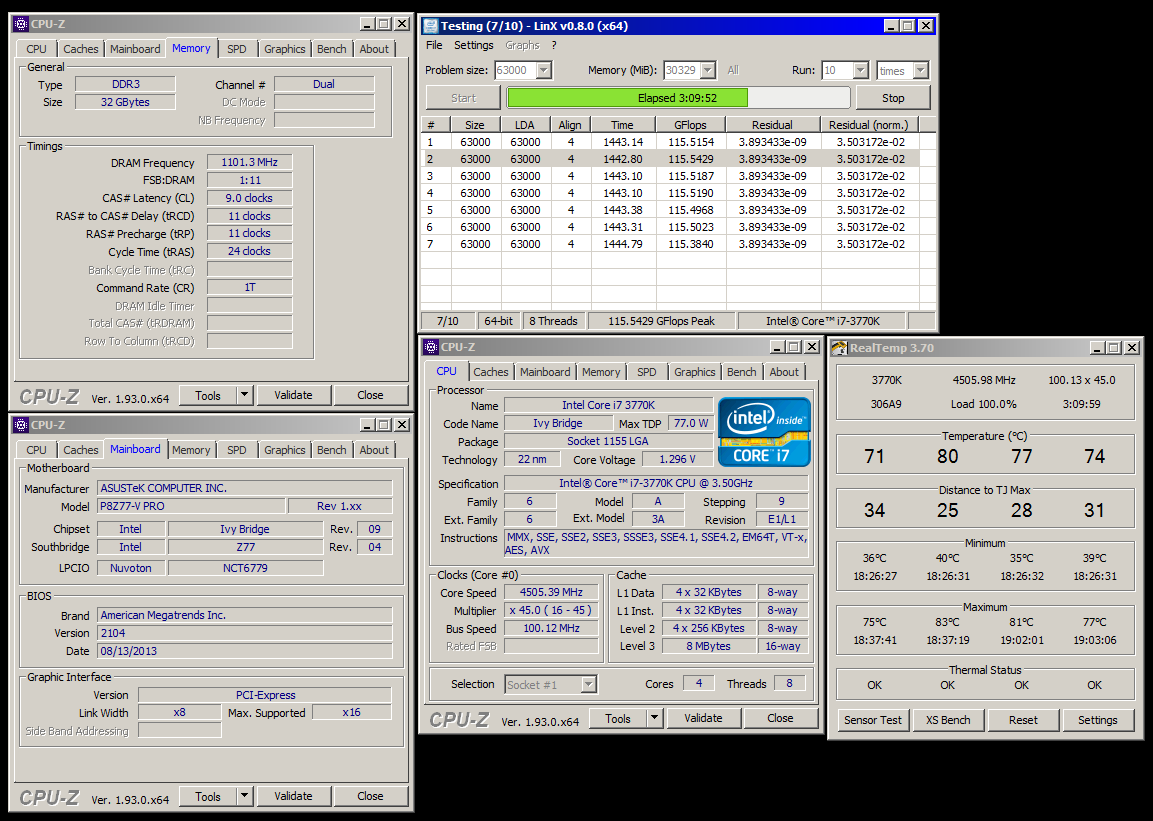The image size is (1153, 821).
Task: Launch XS Bench in RealTemp
Action: 948,720
